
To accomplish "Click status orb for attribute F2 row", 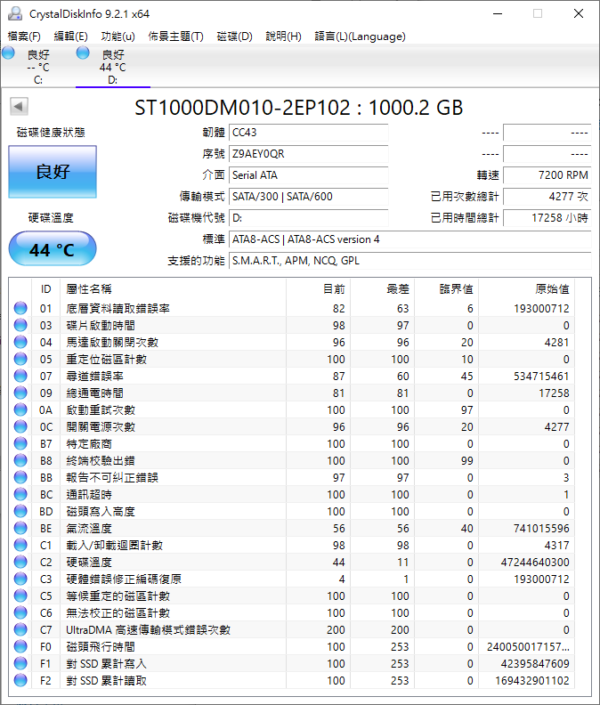I will coord(20,680).
